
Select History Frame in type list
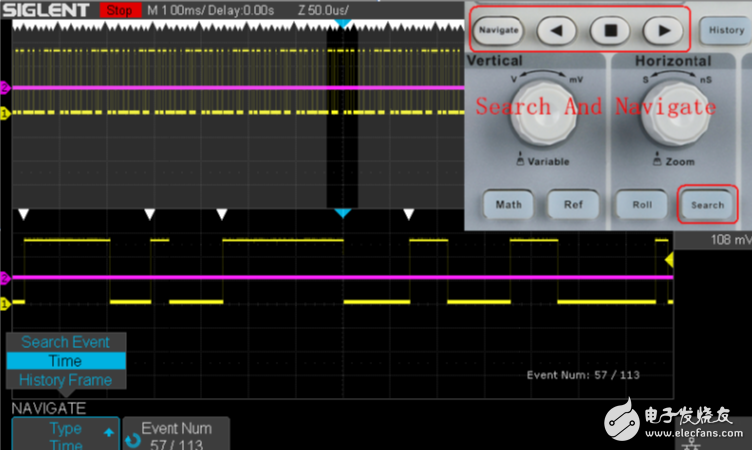pyautogui.click(x=66, y=380)
